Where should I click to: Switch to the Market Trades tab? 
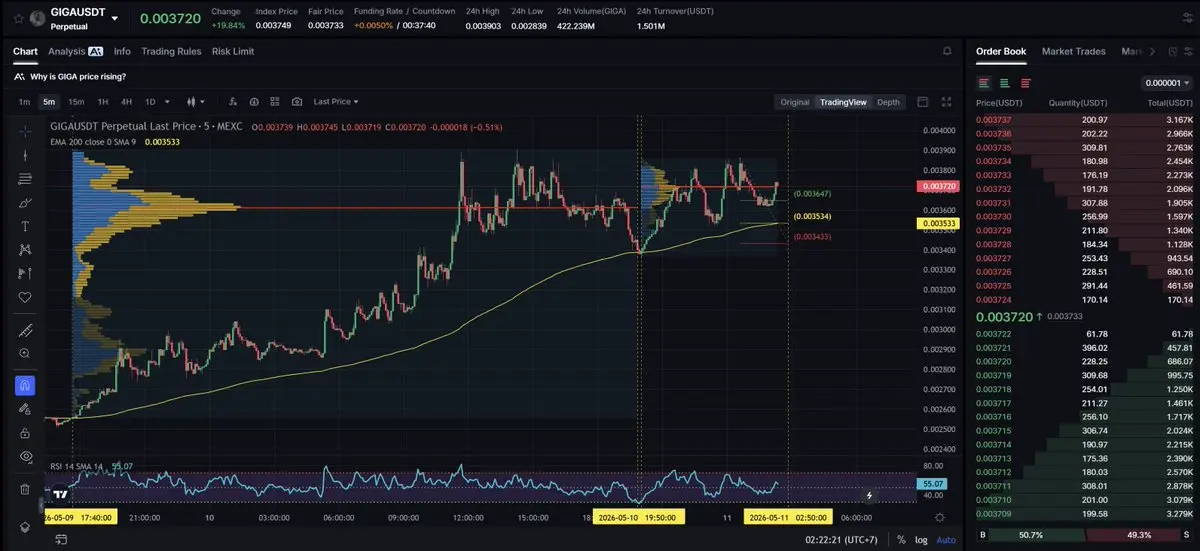(x=1074, y=51)
